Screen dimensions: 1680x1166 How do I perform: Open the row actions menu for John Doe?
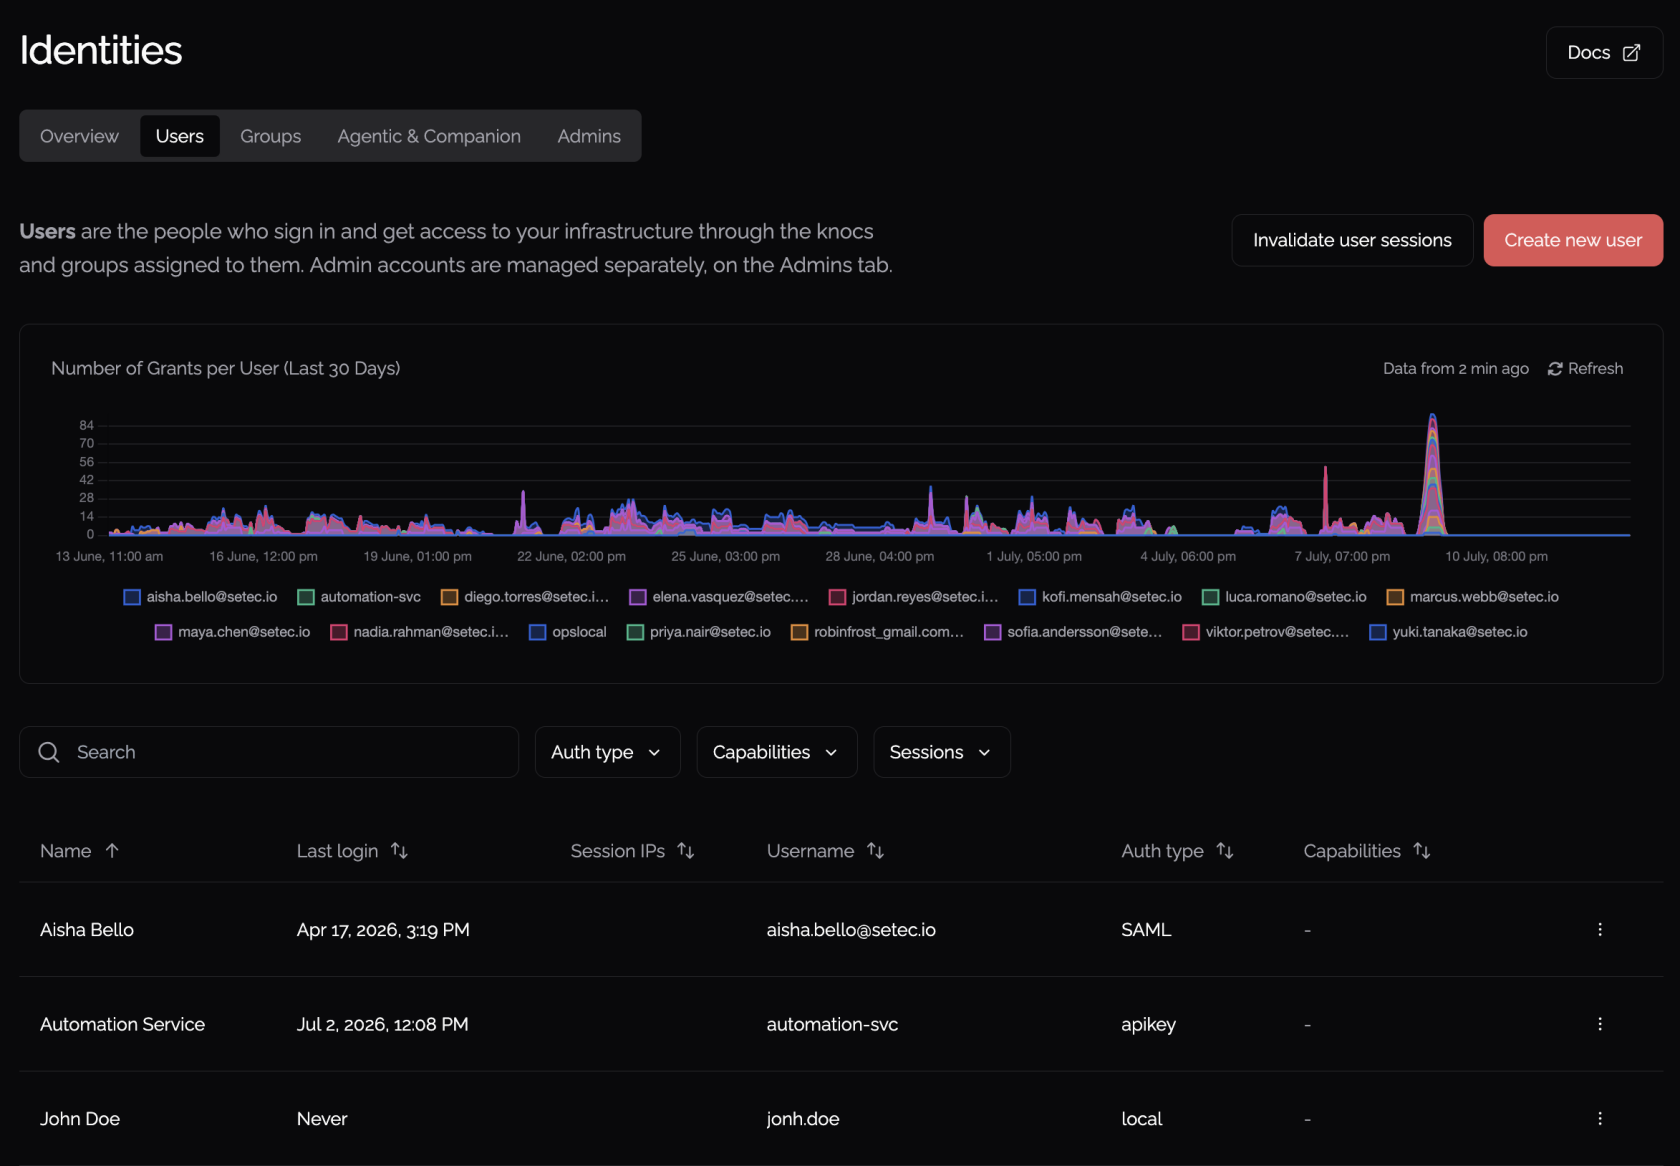(1600, 1118)
